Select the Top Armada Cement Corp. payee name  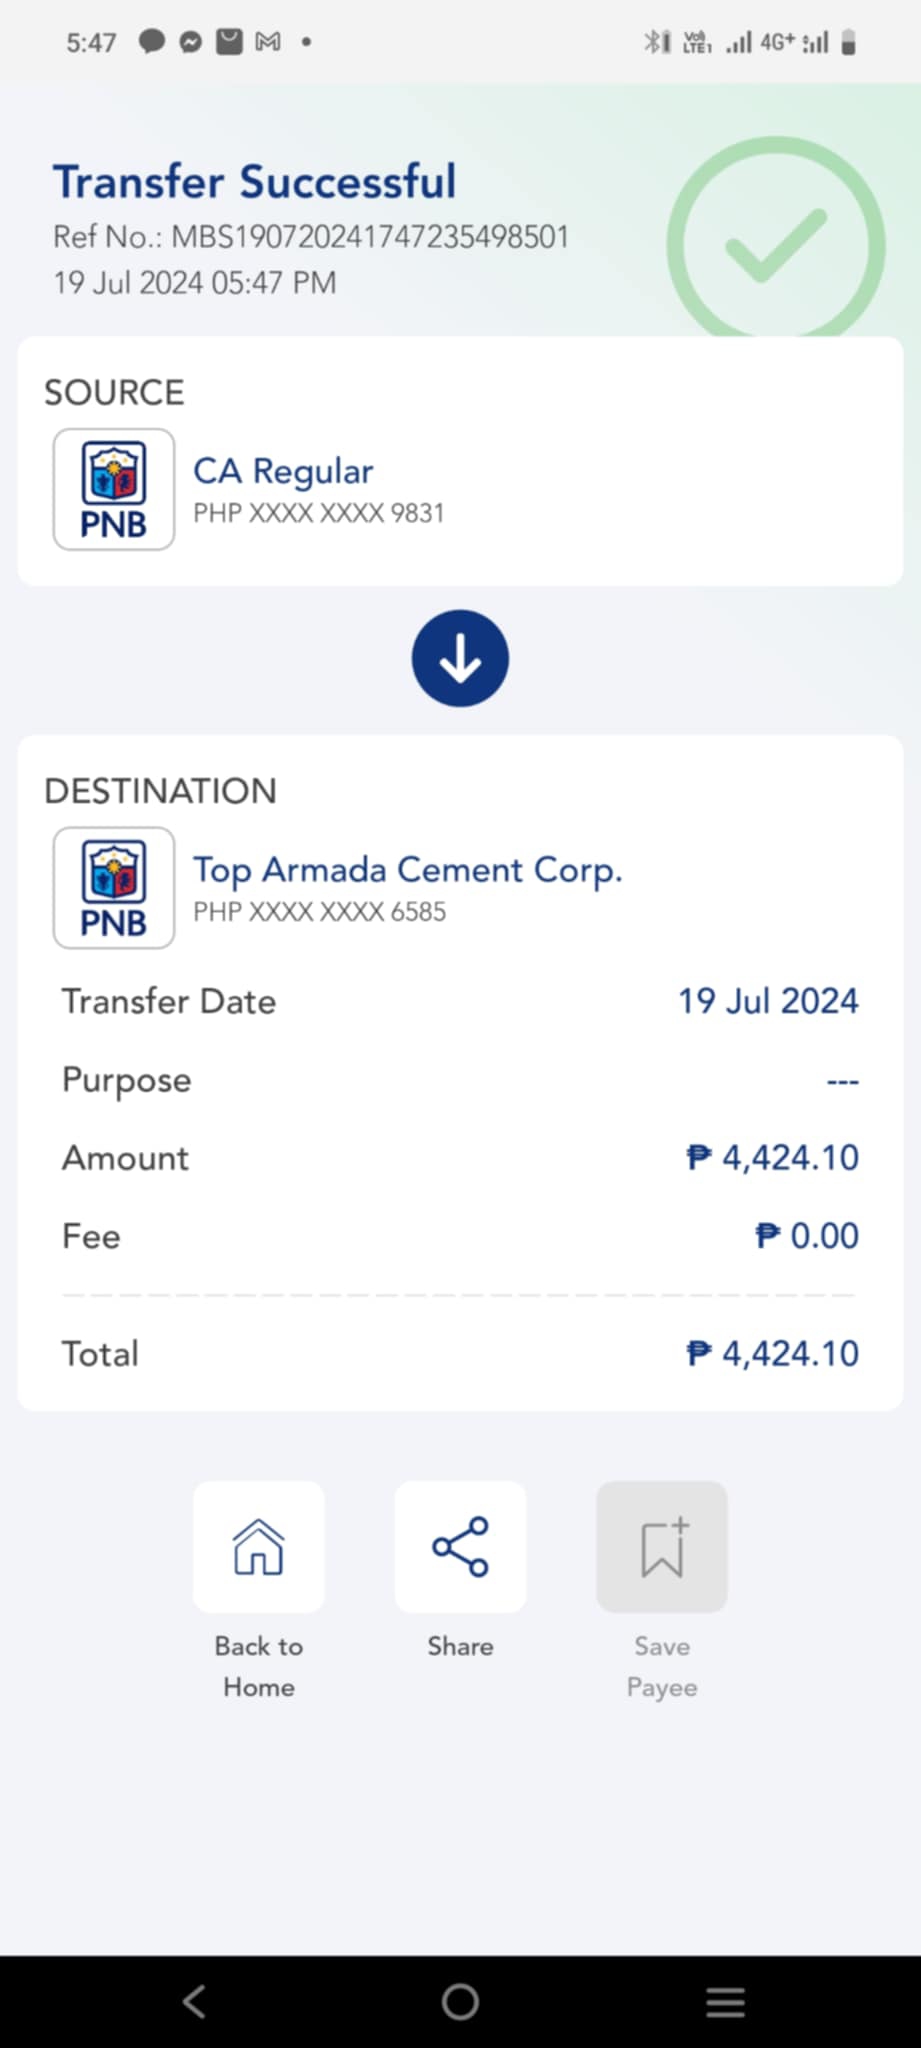click(x=407, y=870)
